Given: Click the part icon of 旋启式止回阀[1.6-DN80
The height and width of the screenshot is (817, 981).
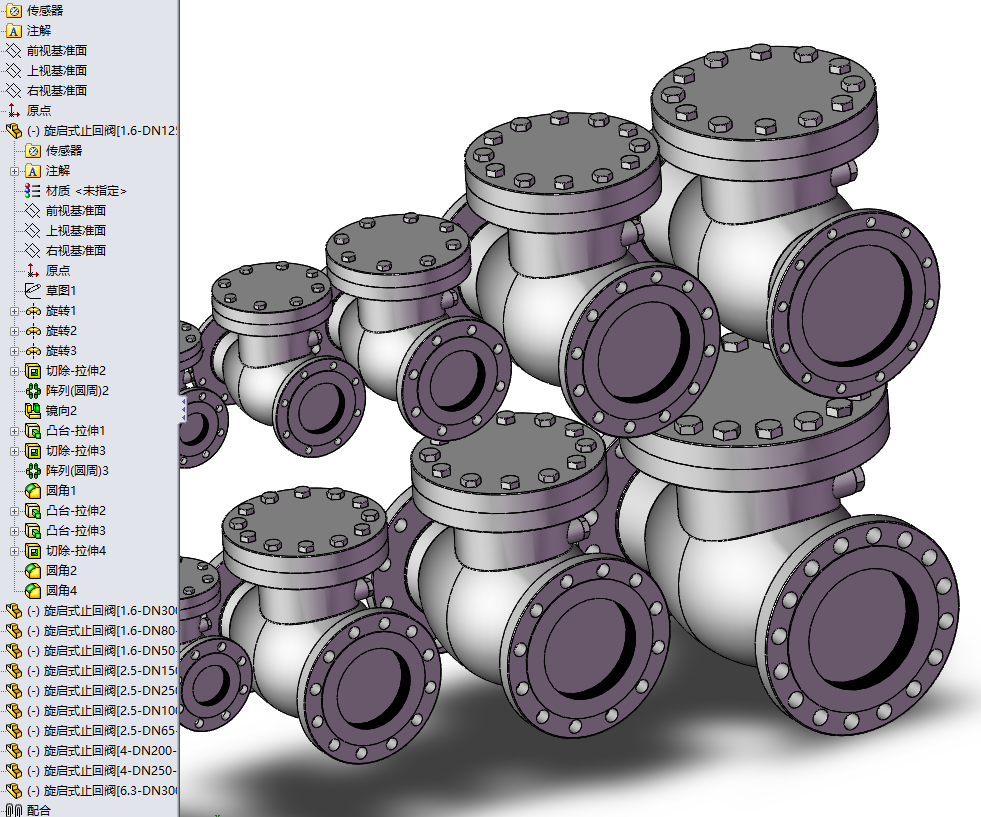Looking at the screenshot, I should pyautogui.click(x=14, y=631).
